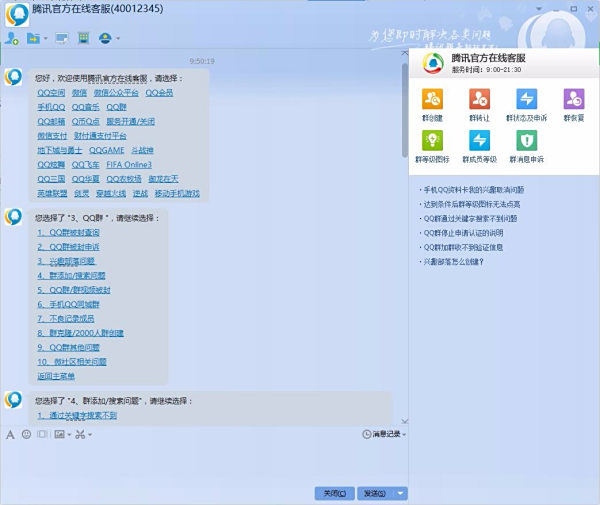Click in the message input box

click(x=204, y=462)
